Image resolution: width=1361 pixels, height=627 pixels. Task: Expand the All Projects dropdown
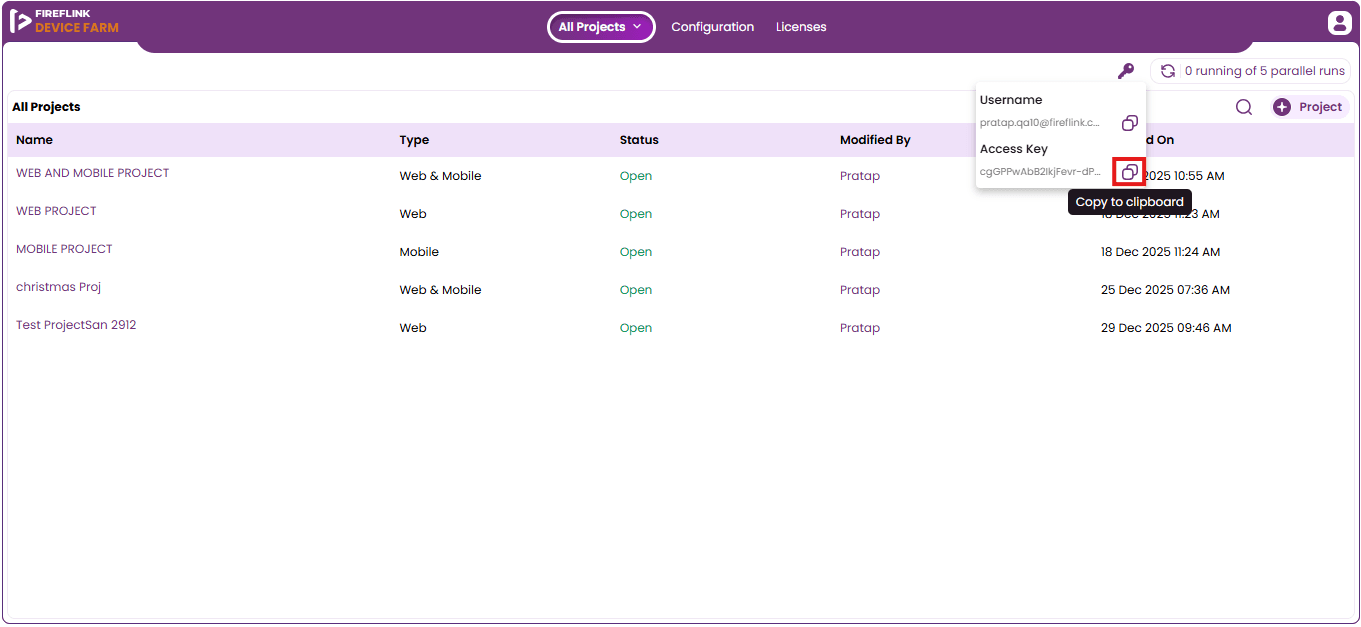pos(601,27)
